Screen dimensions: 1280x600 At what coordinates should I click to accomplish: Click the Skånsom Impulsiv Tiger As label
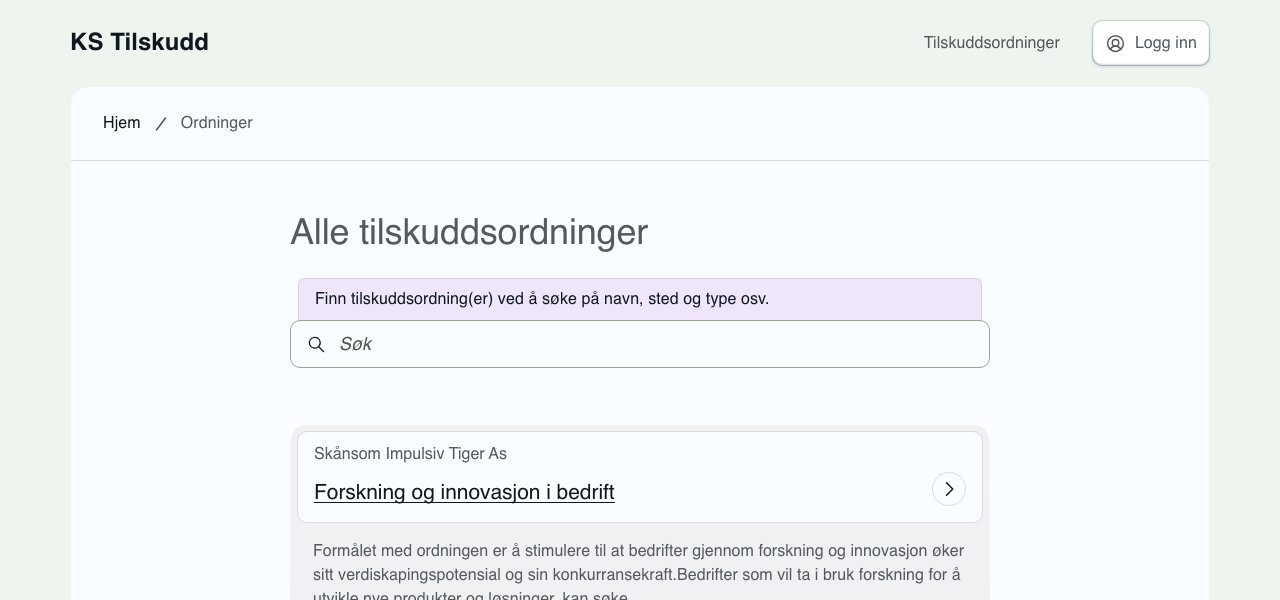point(410,454)
